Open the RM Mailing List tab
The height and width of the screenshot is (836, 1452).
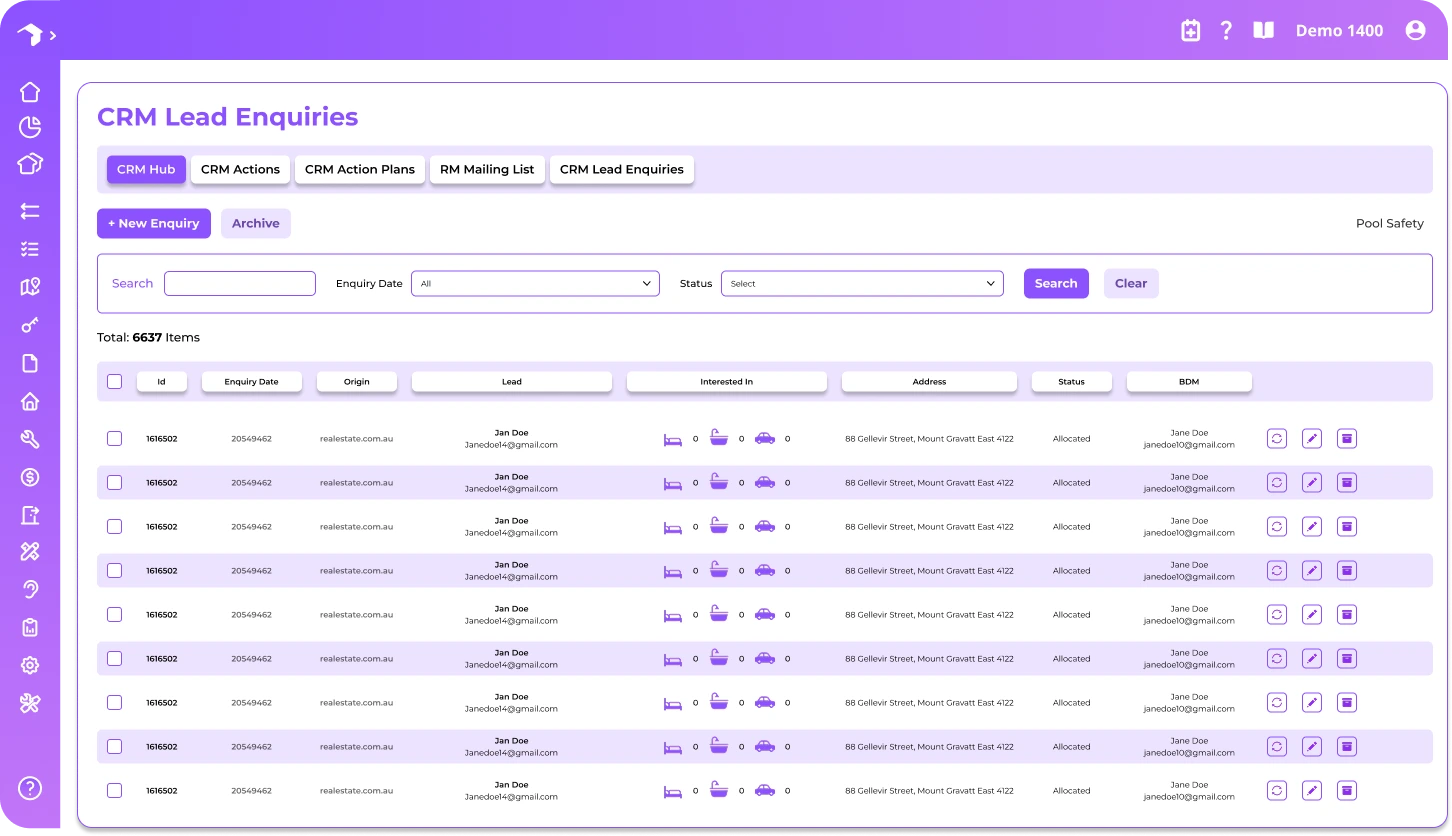point(487,169)
